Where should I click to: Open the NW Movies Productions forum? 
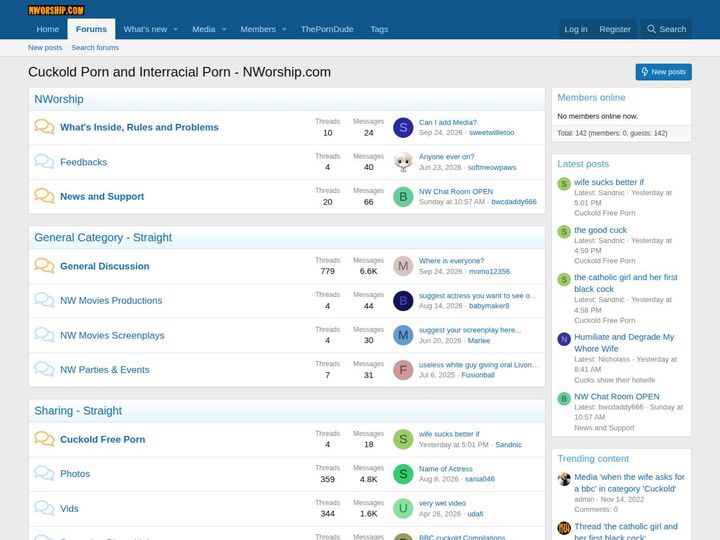coord(111,301)
